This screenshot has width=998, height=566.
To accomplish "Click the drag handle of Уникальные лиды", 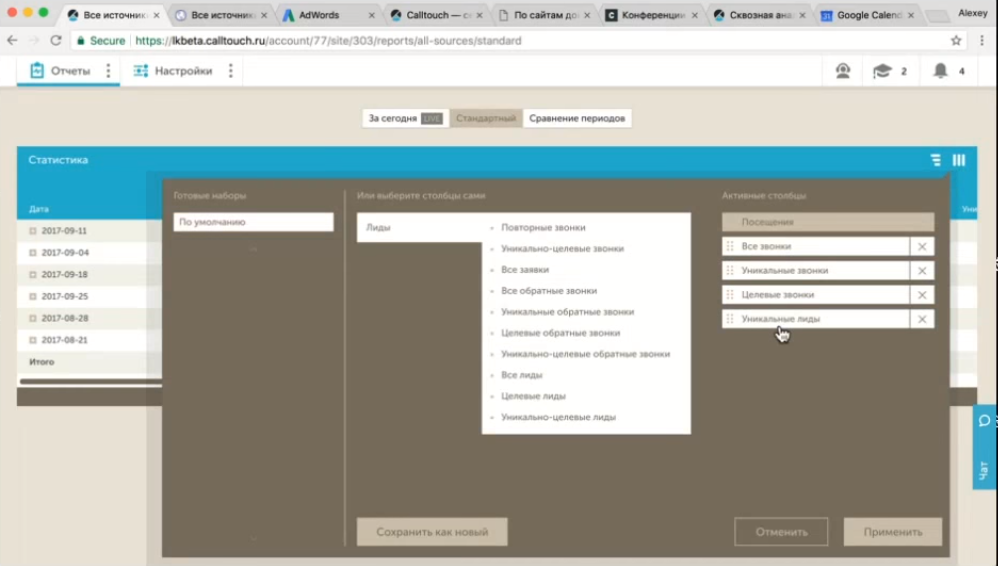I will pos(730,319).
